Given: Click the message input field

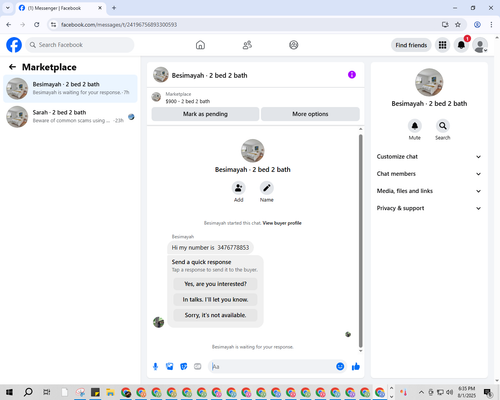Looking at the screenshot, I should 272,367.
